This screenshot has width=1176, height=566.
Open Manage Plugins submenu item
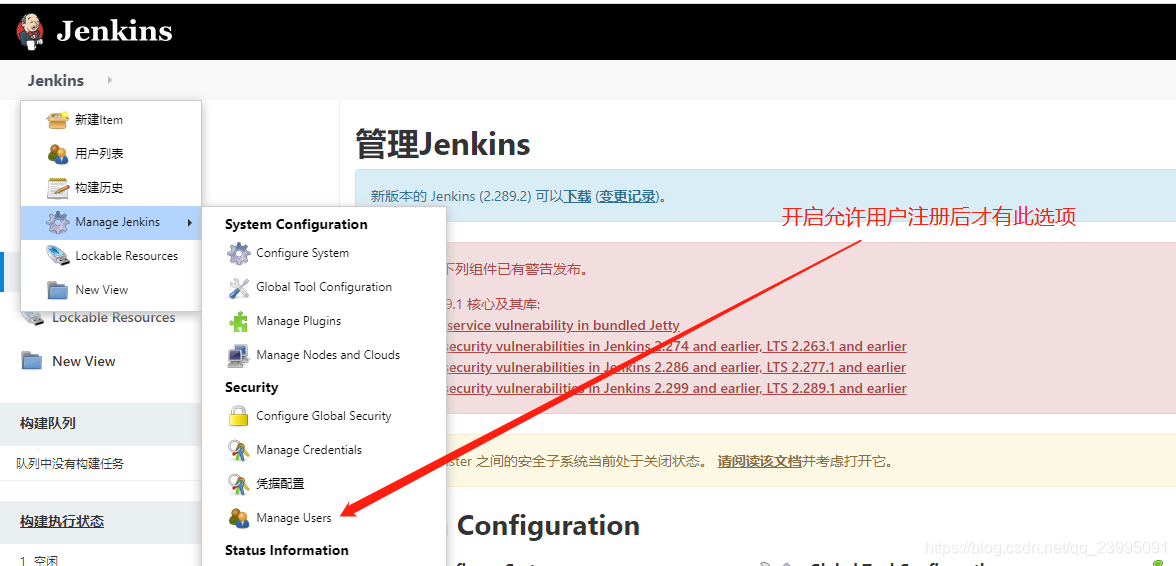298,321
